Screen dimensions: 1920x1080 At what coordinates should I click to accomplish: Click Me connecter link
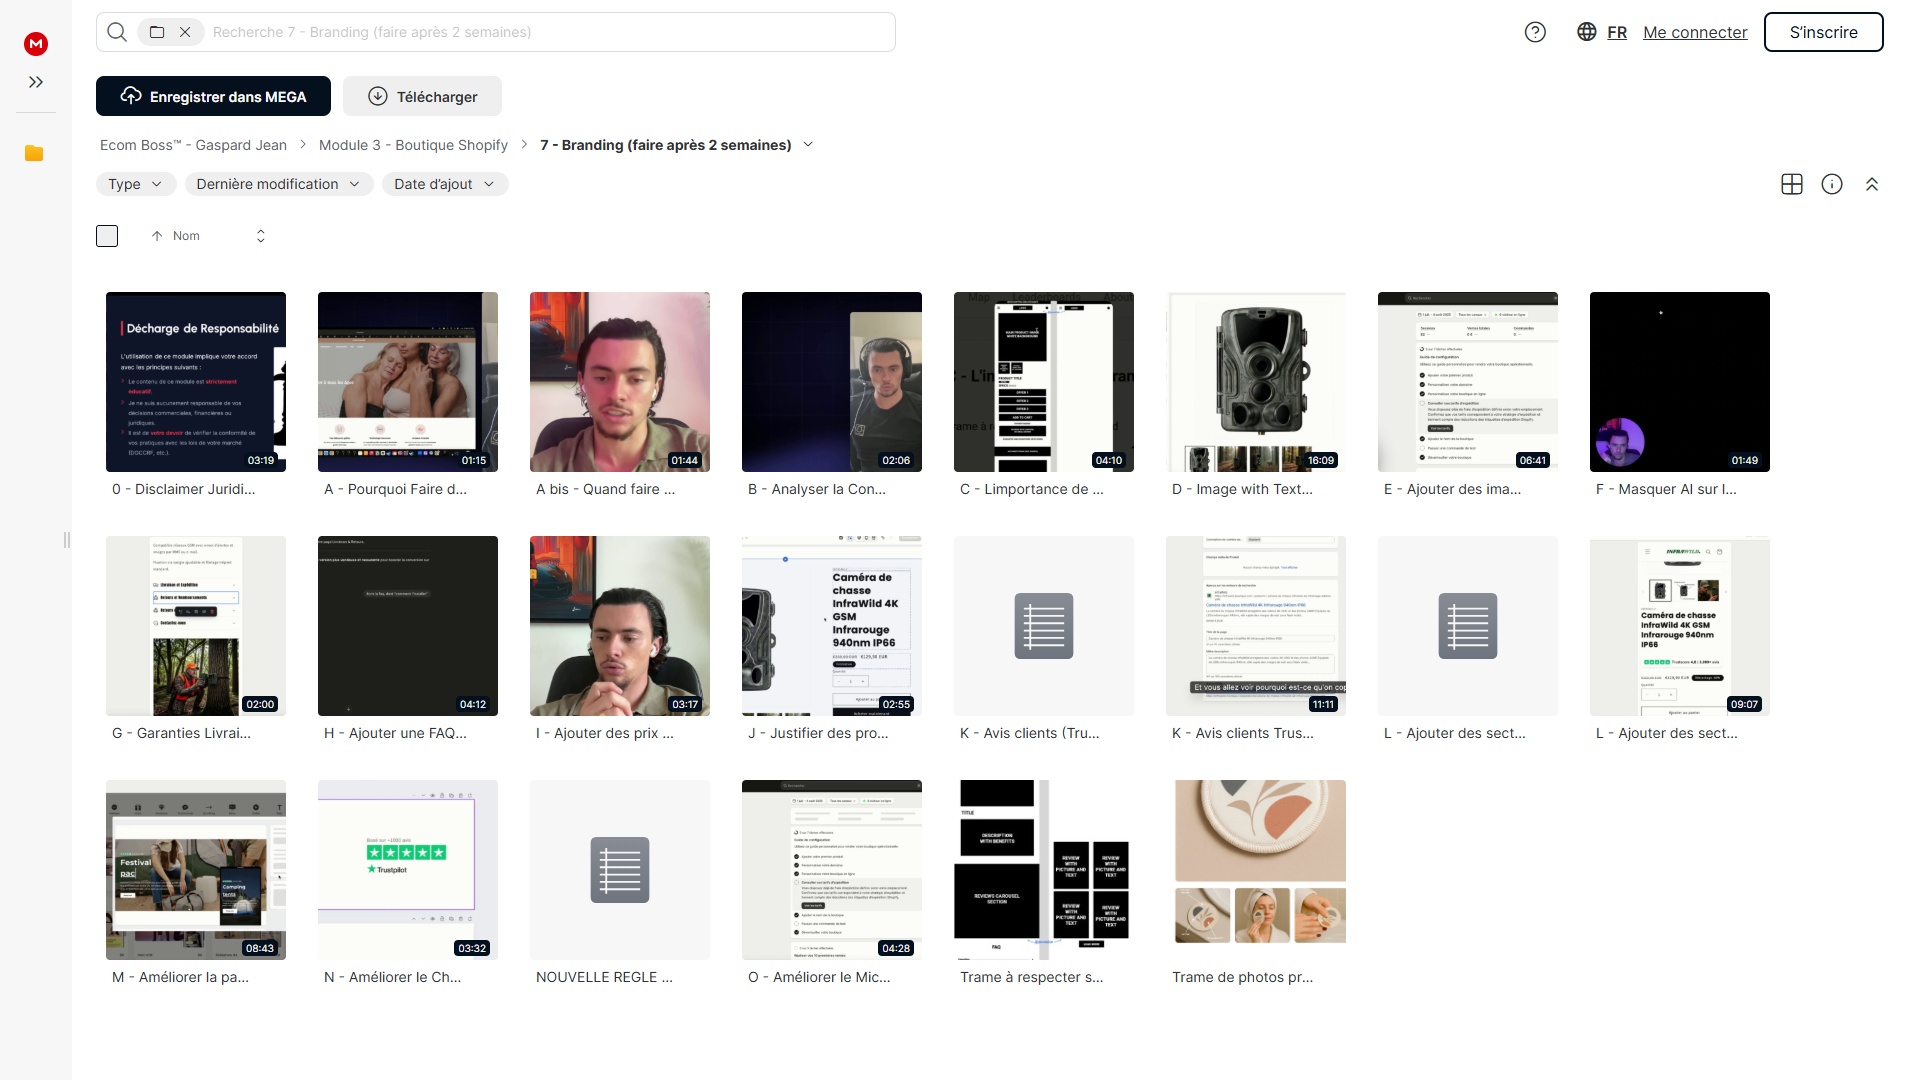(1695, 32)
